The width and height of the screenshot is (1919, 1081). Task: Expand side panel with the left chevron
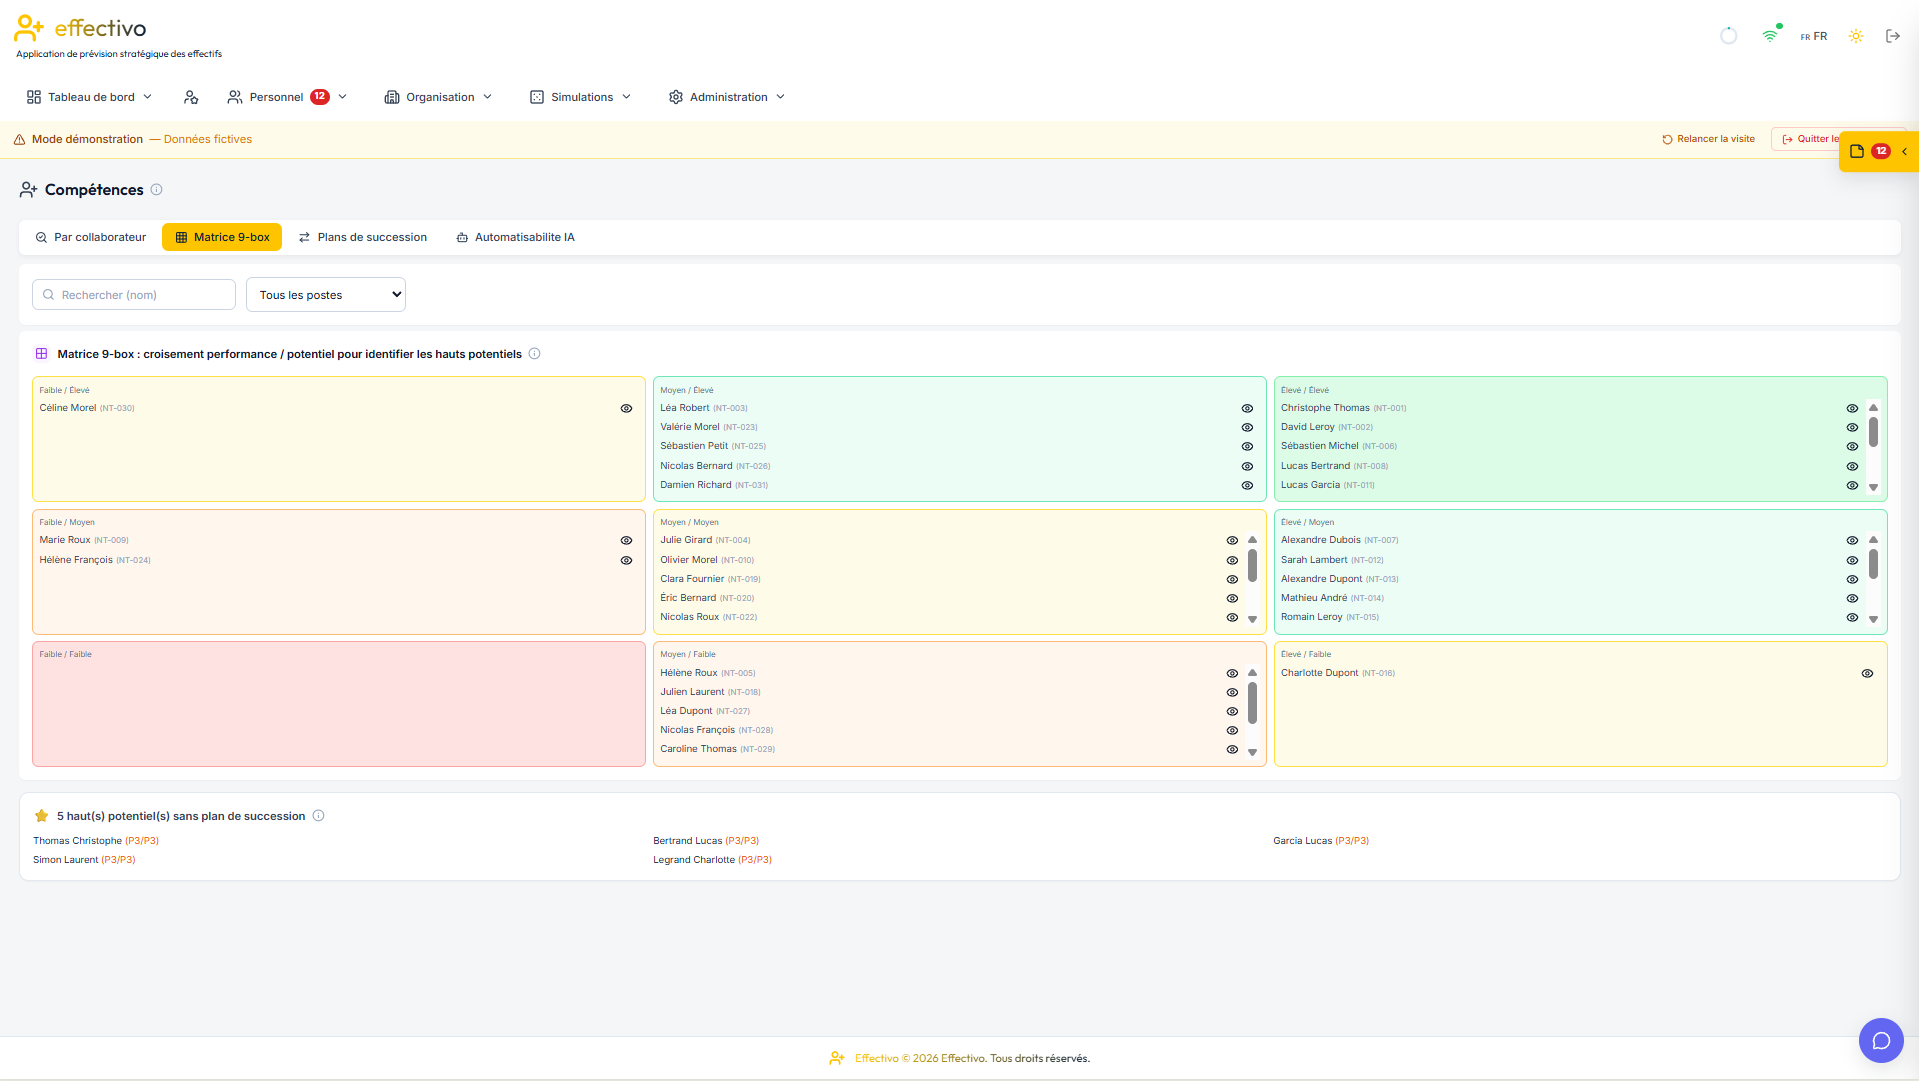1904,152
